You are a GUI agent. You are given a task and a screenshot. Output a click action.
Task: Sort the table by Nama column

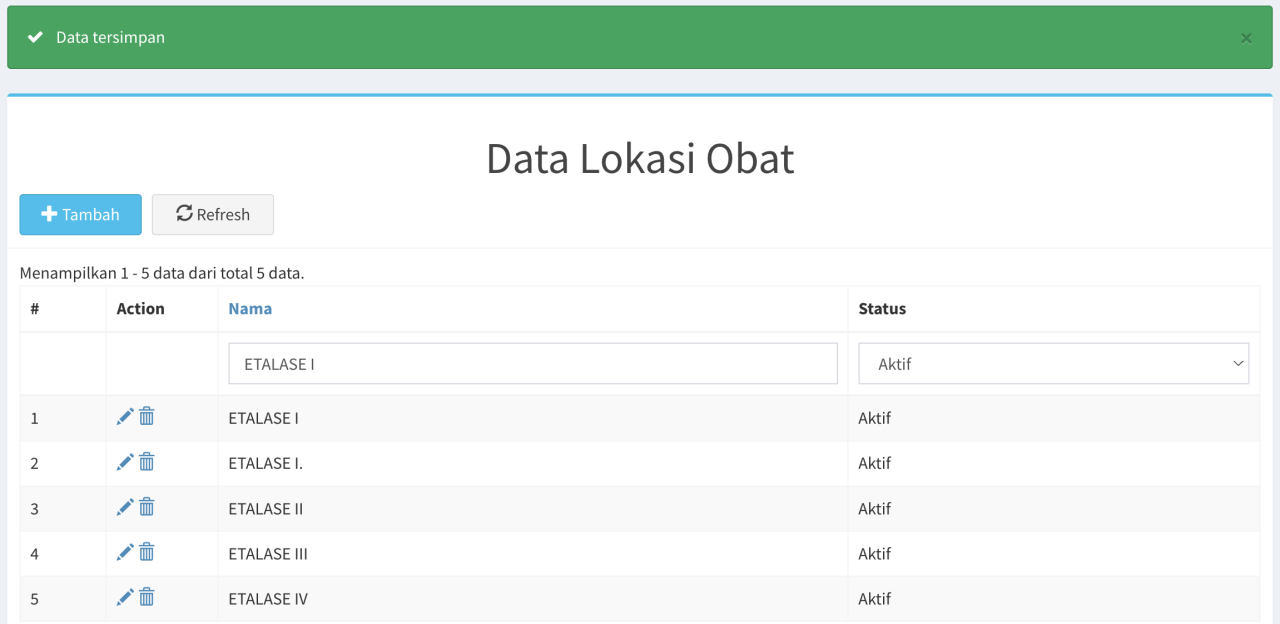[x=250, y=309]
